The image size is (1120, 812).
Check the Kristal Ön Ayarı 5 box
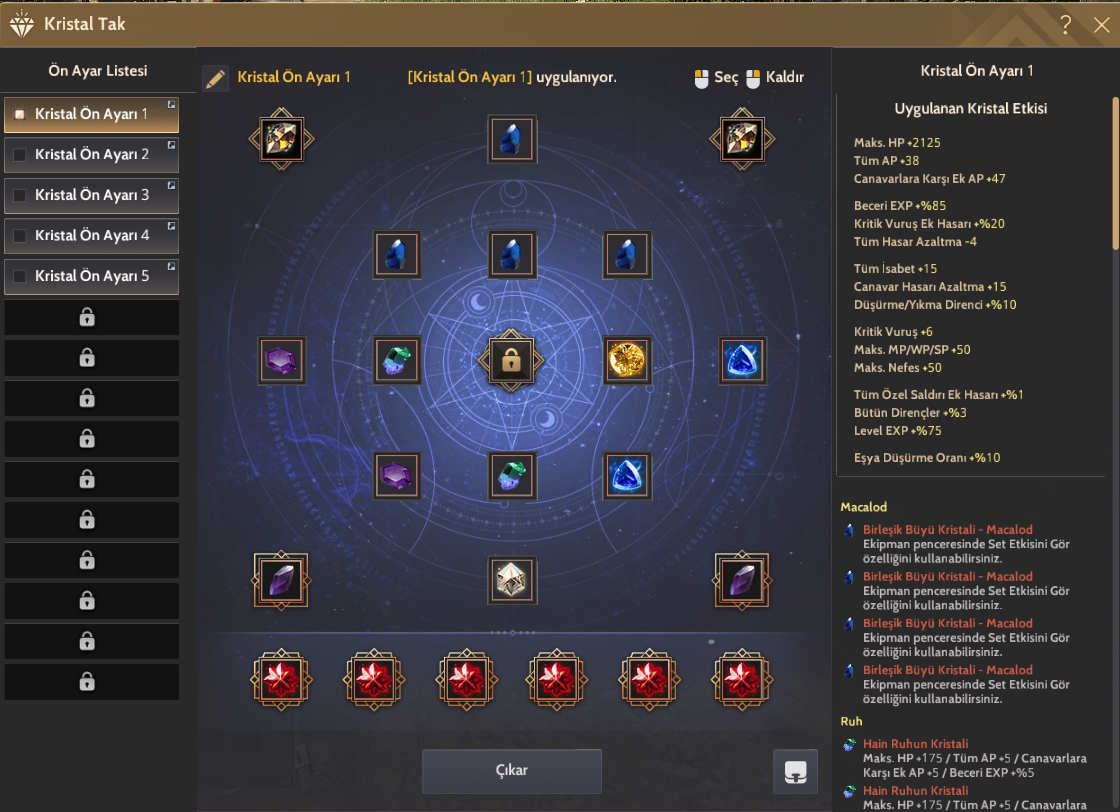click(x=20, y=276)
